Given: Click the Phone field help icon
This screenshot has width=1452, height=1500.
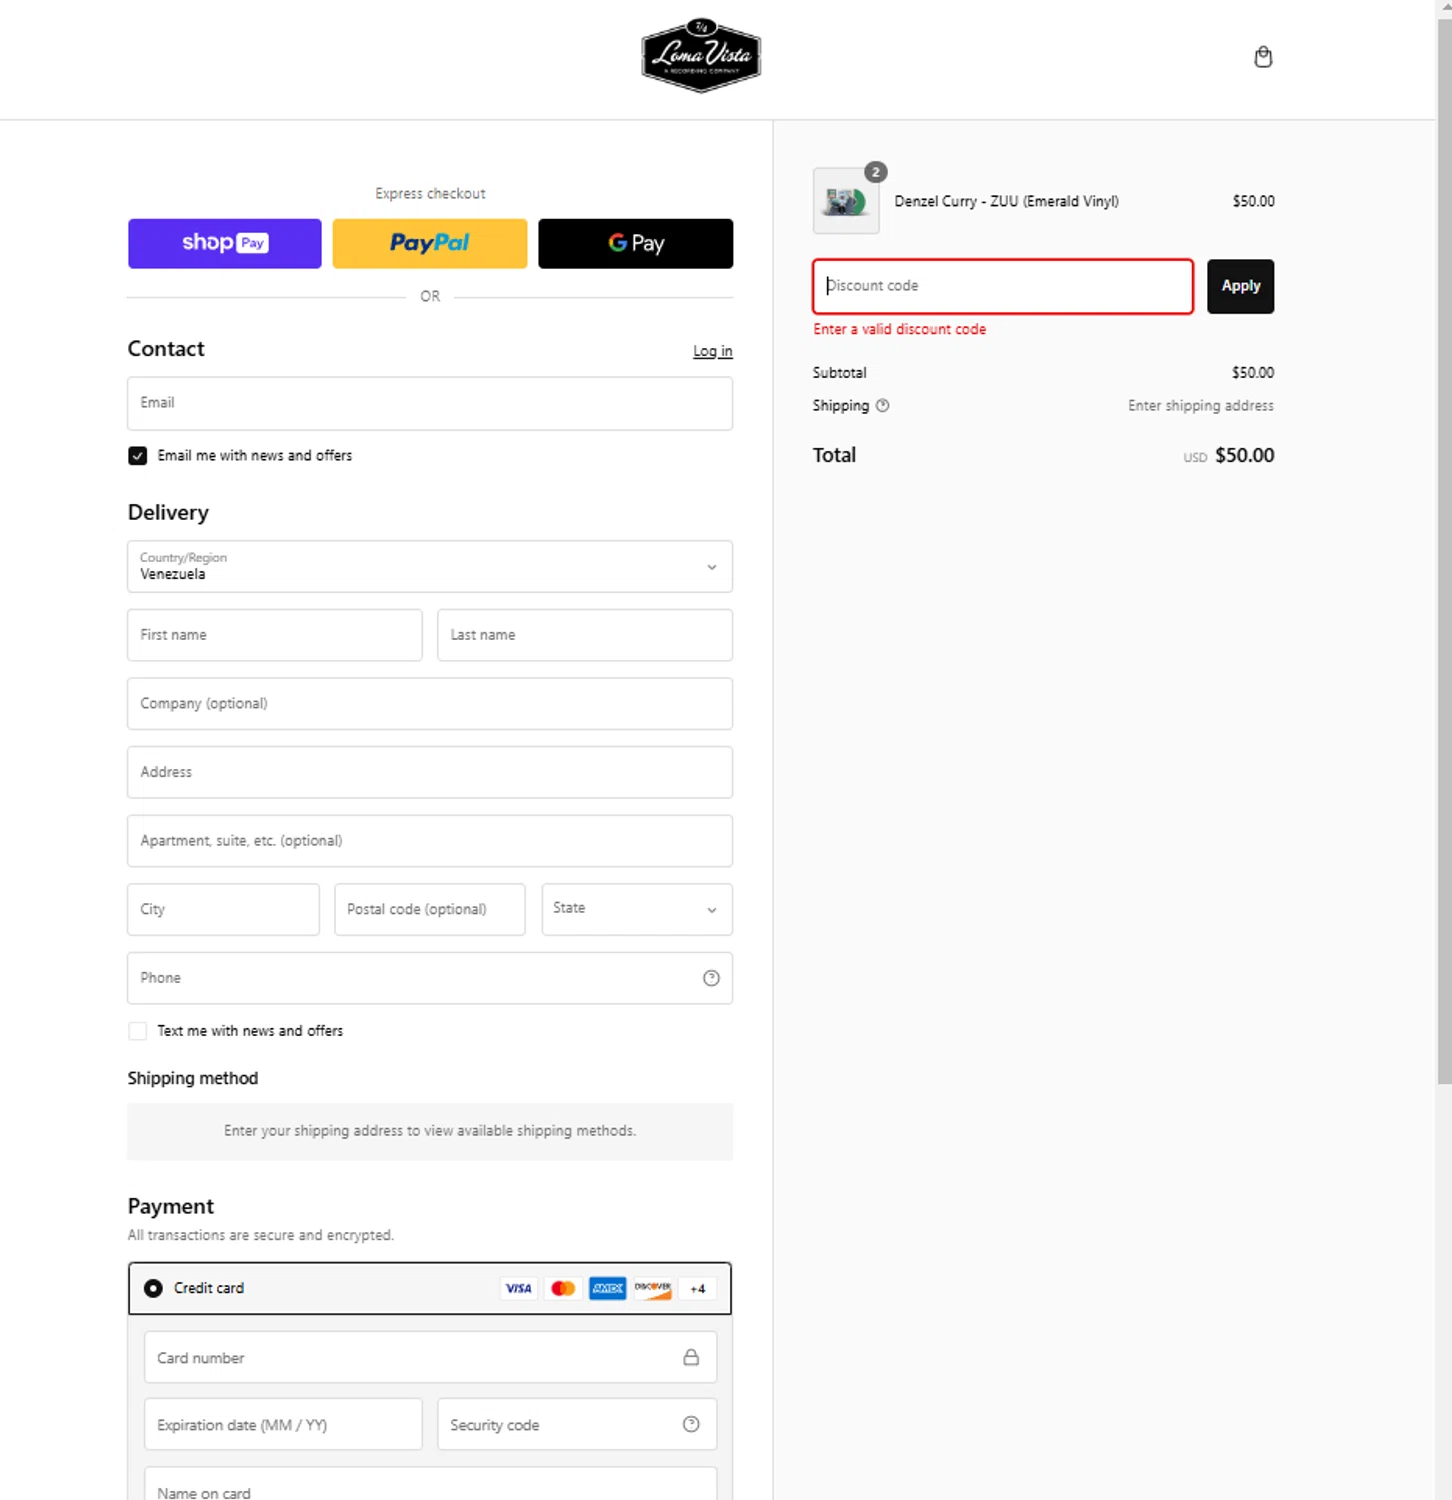Looking at the screenshot, I should point(711,978).
